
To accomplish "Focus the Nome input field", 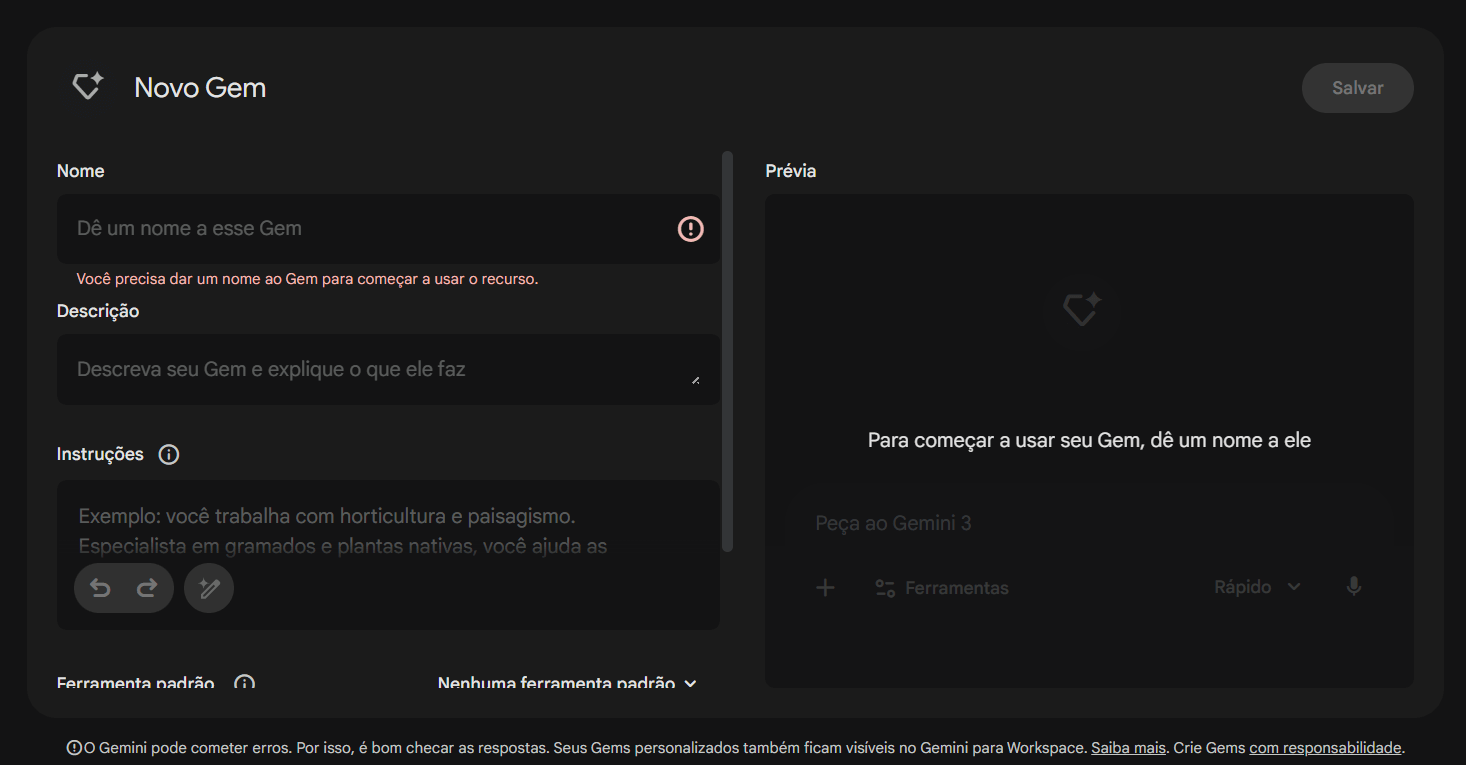I will pyautogui.click(x=388, y=229).
